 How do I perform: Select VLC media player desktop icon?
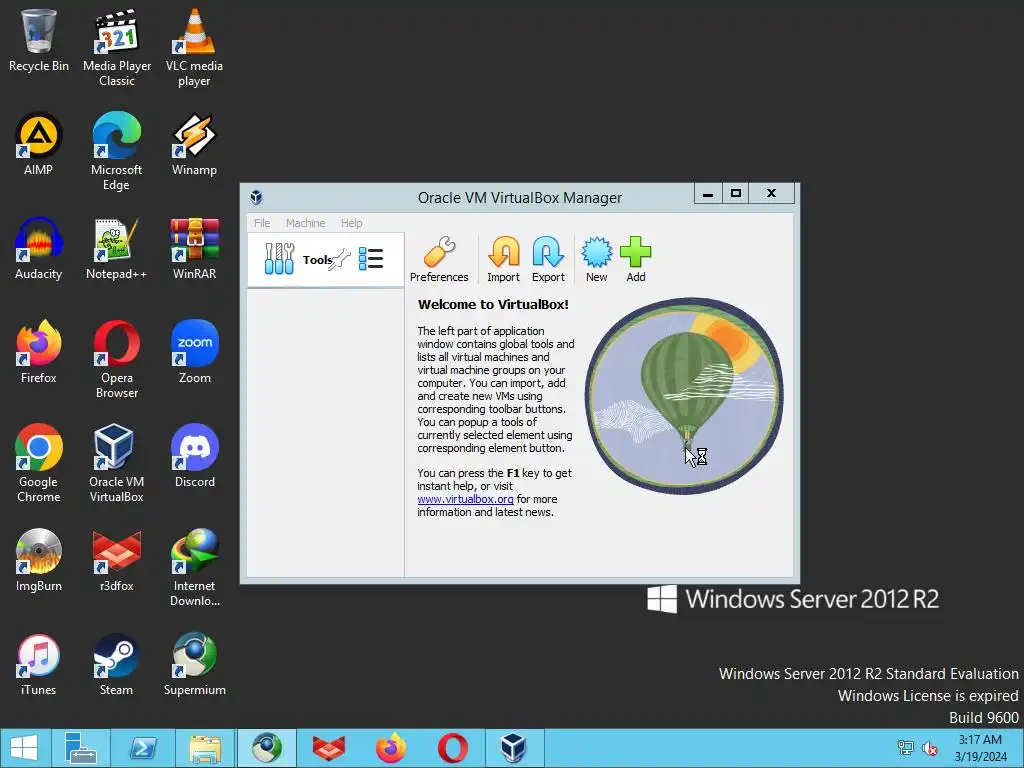click(195, 48)
